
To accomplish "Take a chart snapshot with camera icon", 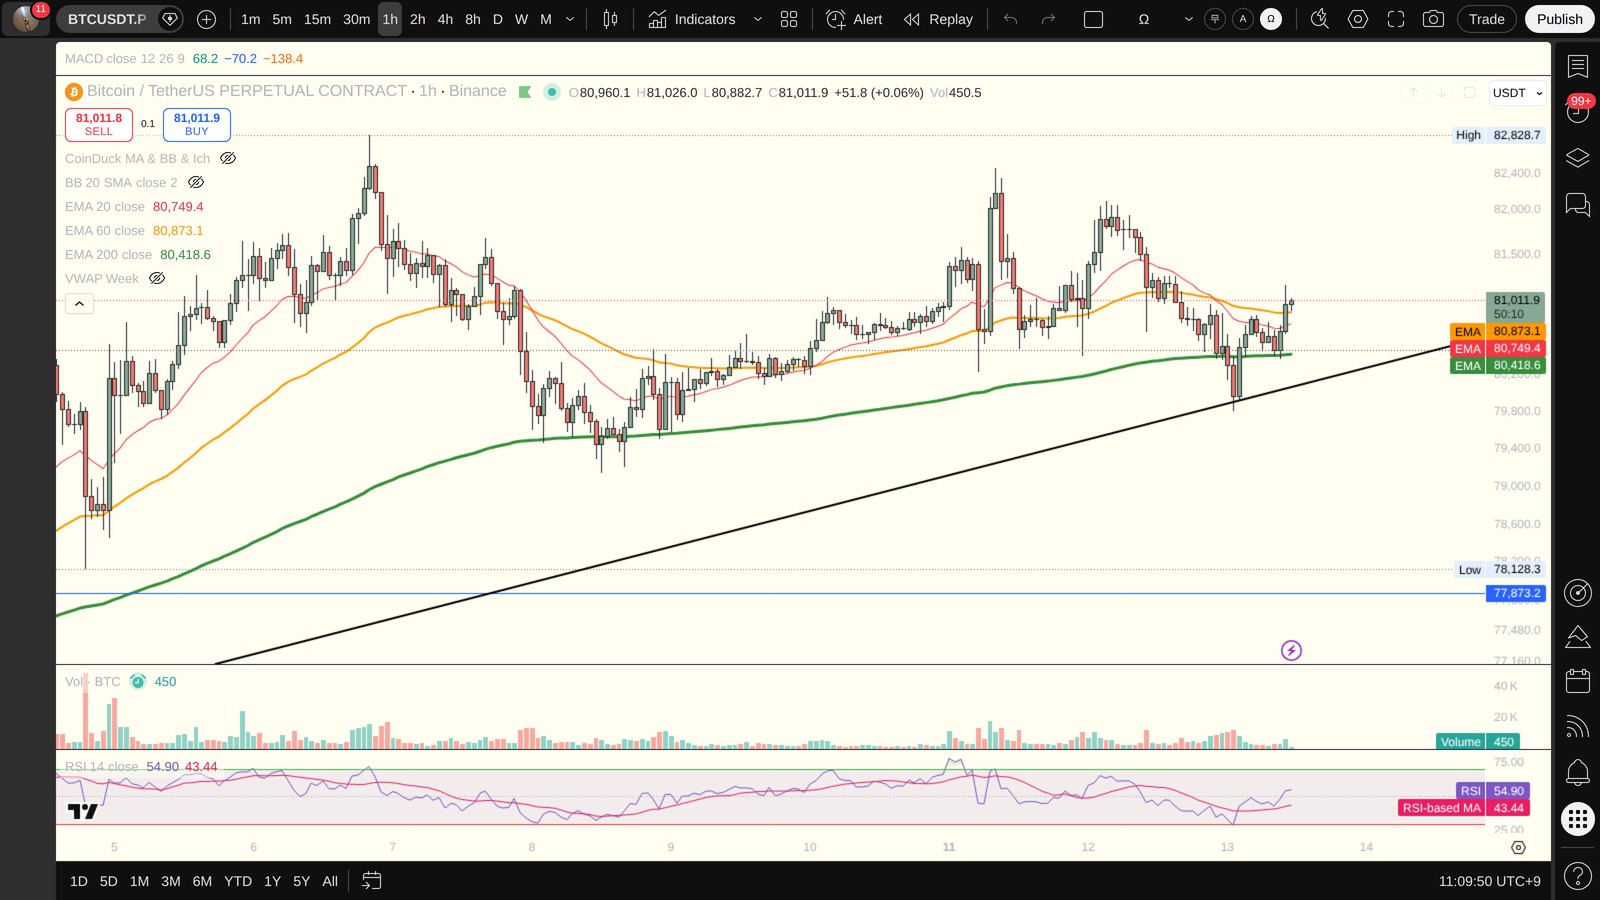I will 1433,19.
